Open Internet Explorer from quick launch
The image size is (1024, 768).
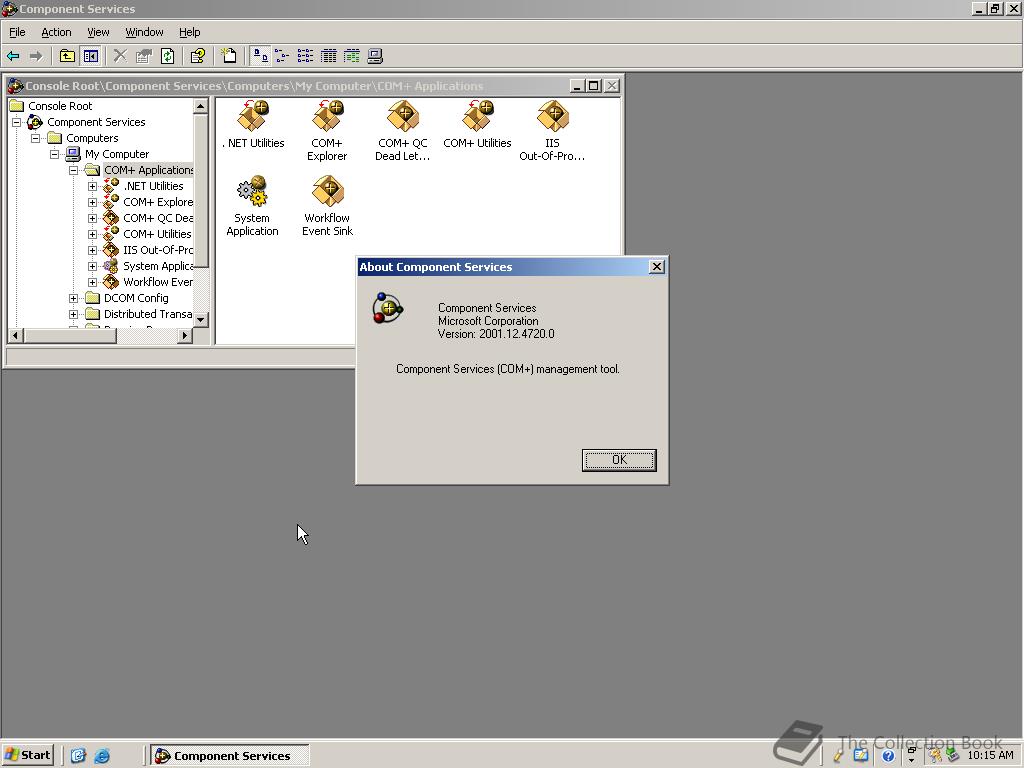pyautogui.click(x=102, y=756)
